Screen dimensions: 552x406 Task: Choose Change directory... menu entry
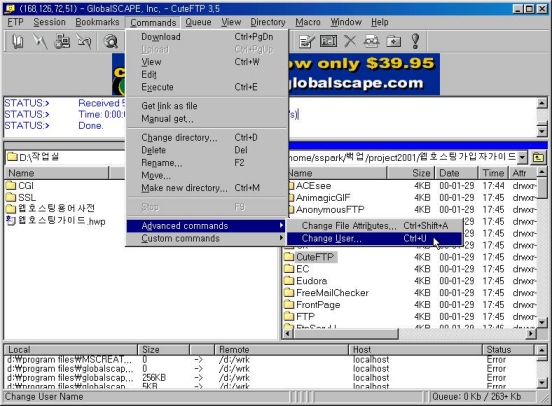pyautogui.click(x=206, y=137)
